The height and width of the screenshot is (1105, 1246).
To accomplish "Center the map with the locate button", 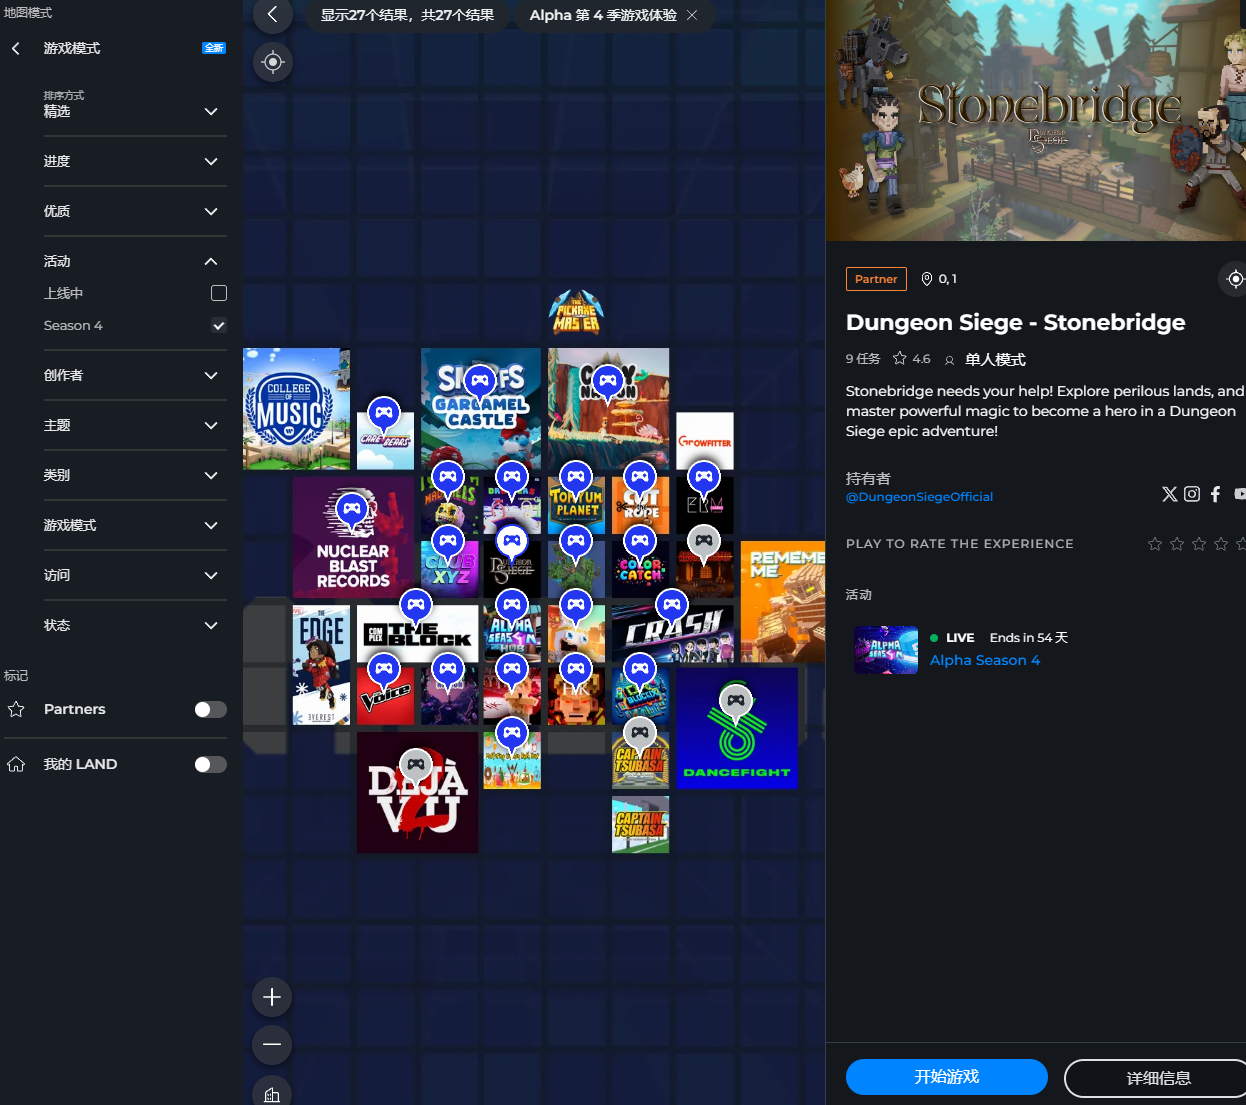I will (x=272, y=62).
